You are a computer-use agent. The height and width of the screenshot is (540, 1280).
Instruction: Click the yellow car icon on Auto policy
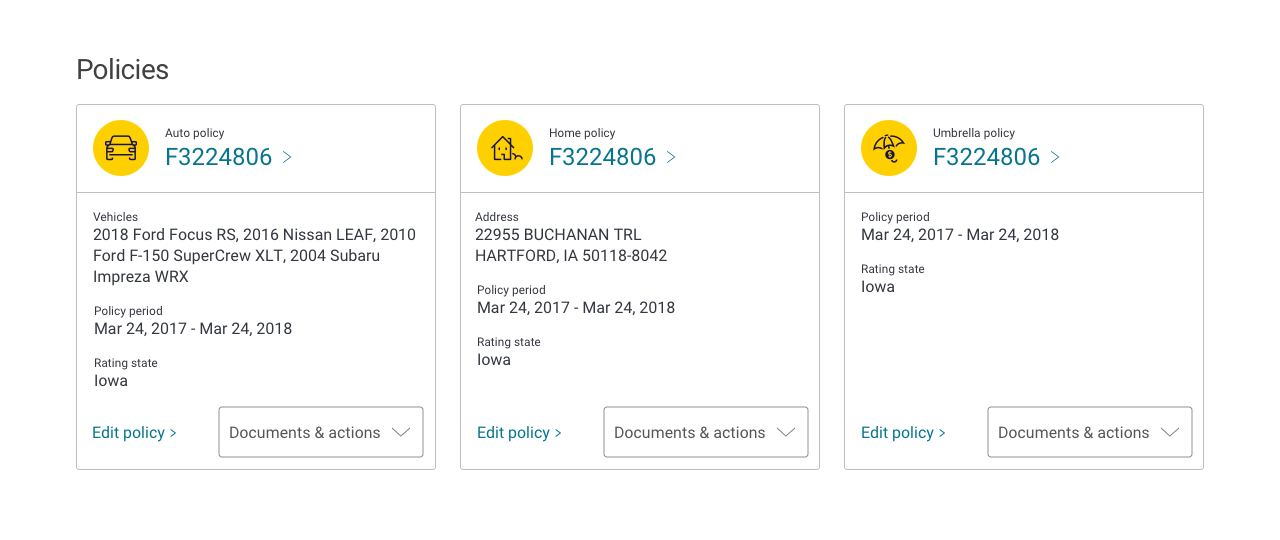tap(121, 148)
